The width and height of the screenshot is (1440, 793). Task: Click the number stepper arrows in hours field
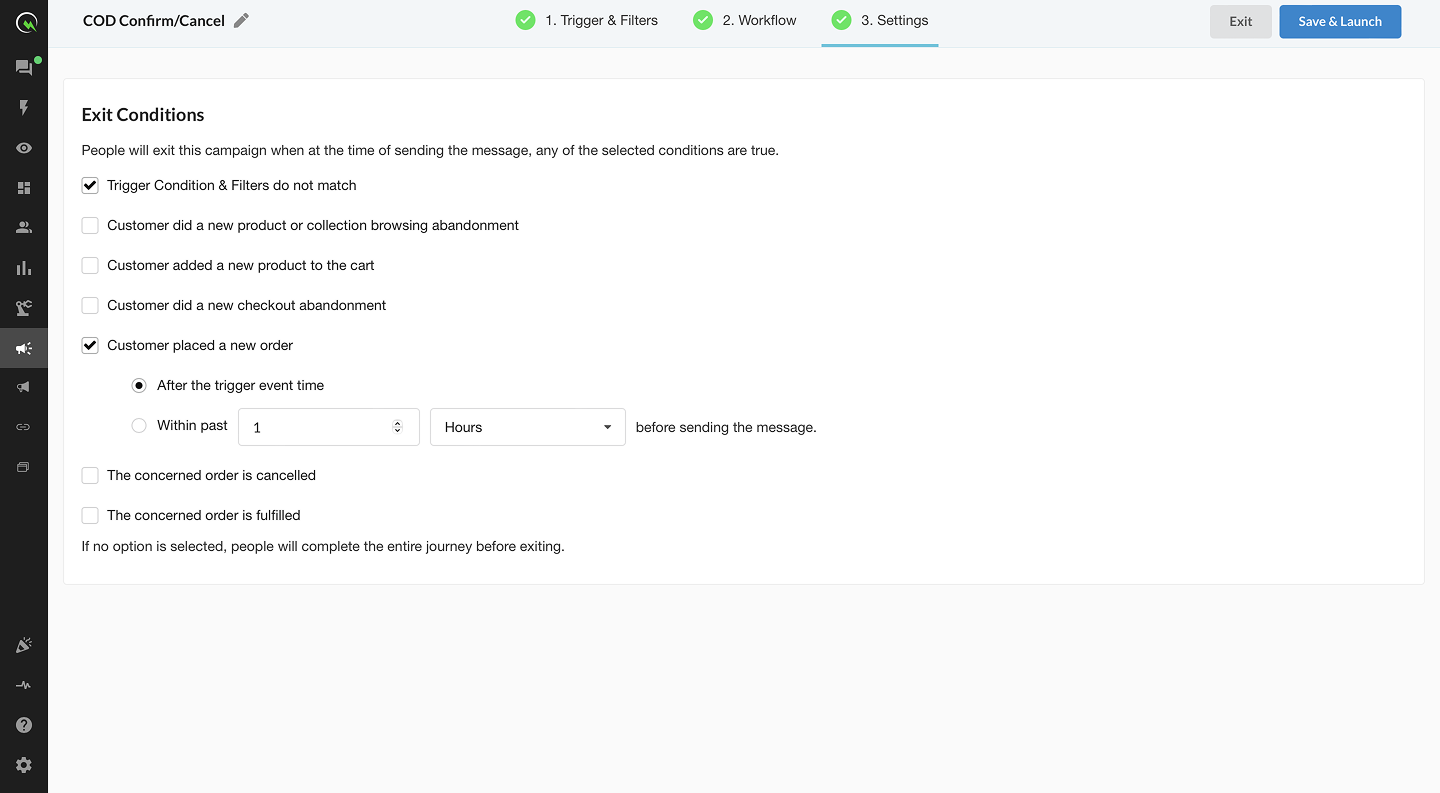click(397, 427)
